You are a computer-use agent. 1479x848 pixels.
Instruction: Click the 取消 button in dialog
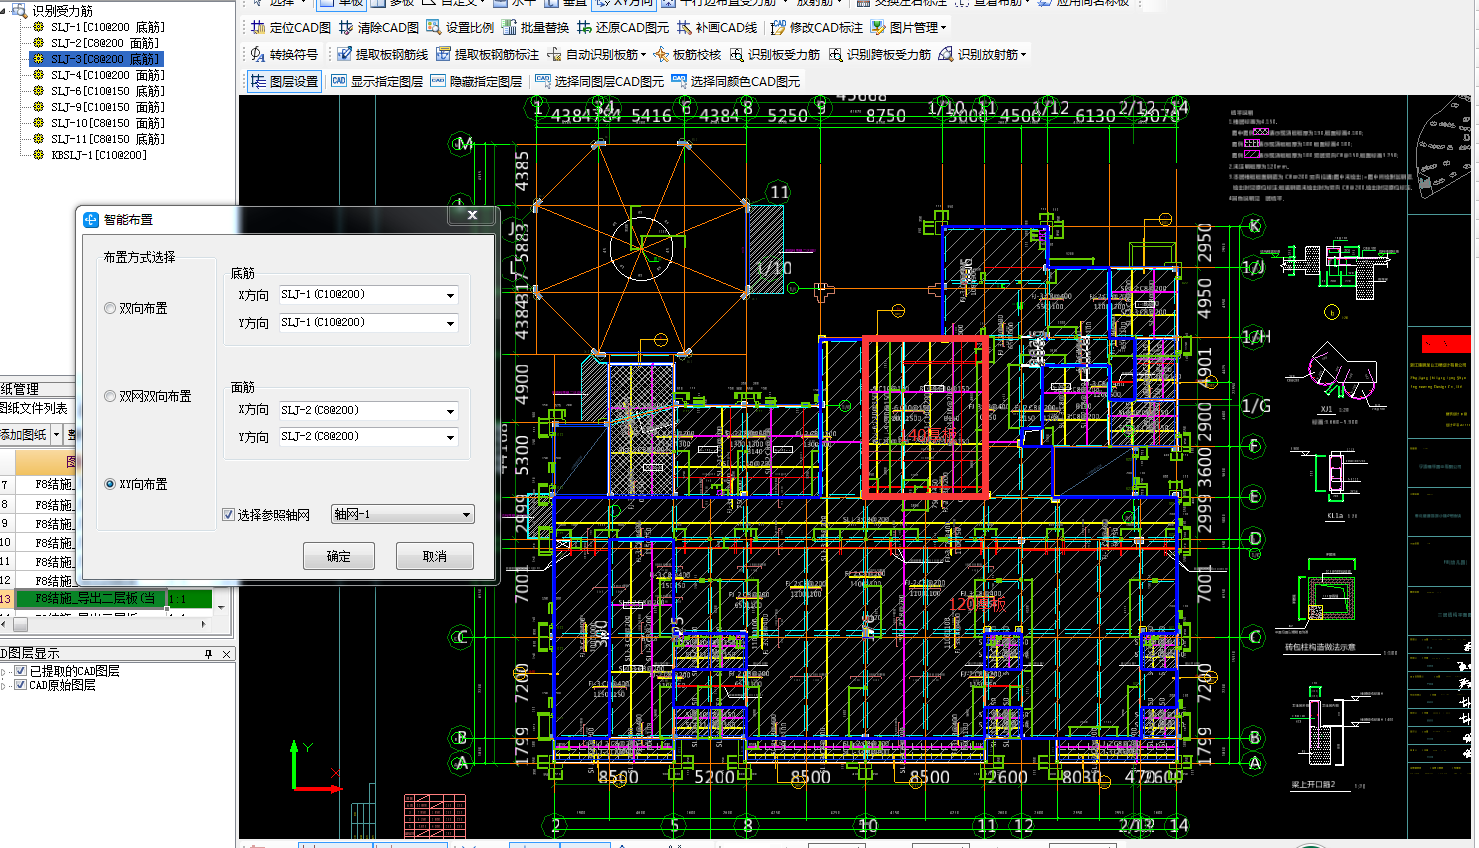click(x=435, y=556)
